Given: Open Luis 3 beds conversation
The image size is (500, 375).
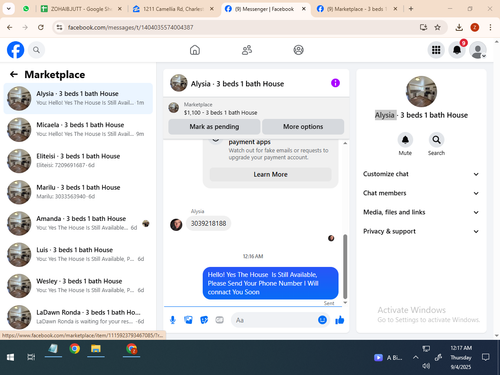Looking at the screenshot, I should 78,254.
